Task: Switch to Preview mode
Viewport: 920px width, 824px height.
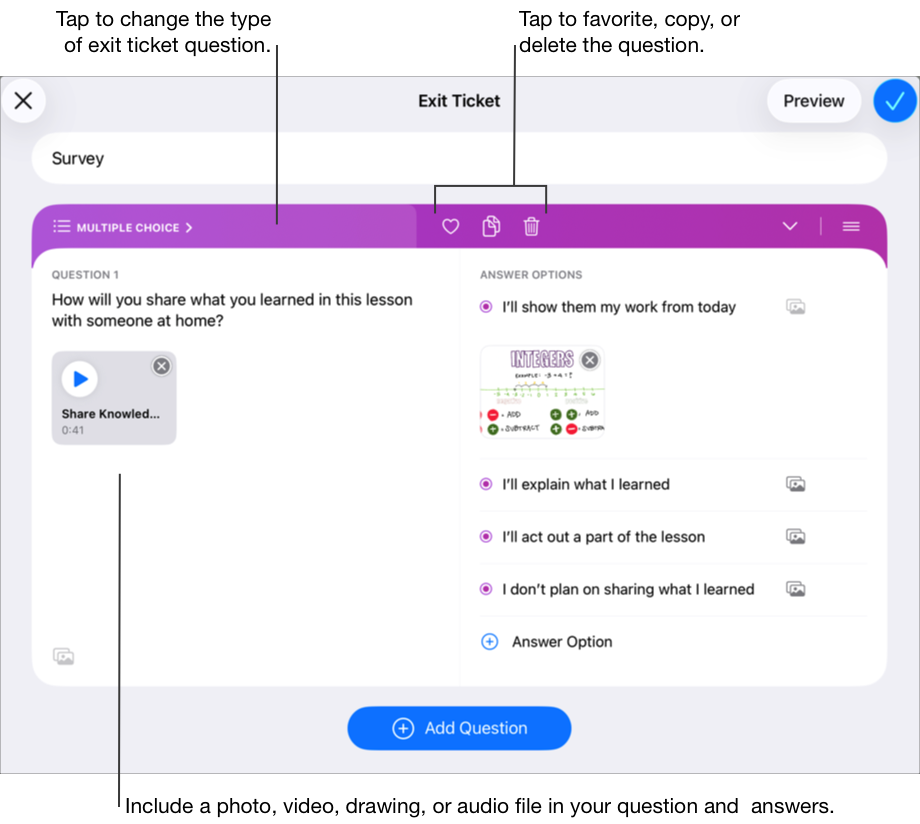Action: pyautogui.click(x=813, y=100)
